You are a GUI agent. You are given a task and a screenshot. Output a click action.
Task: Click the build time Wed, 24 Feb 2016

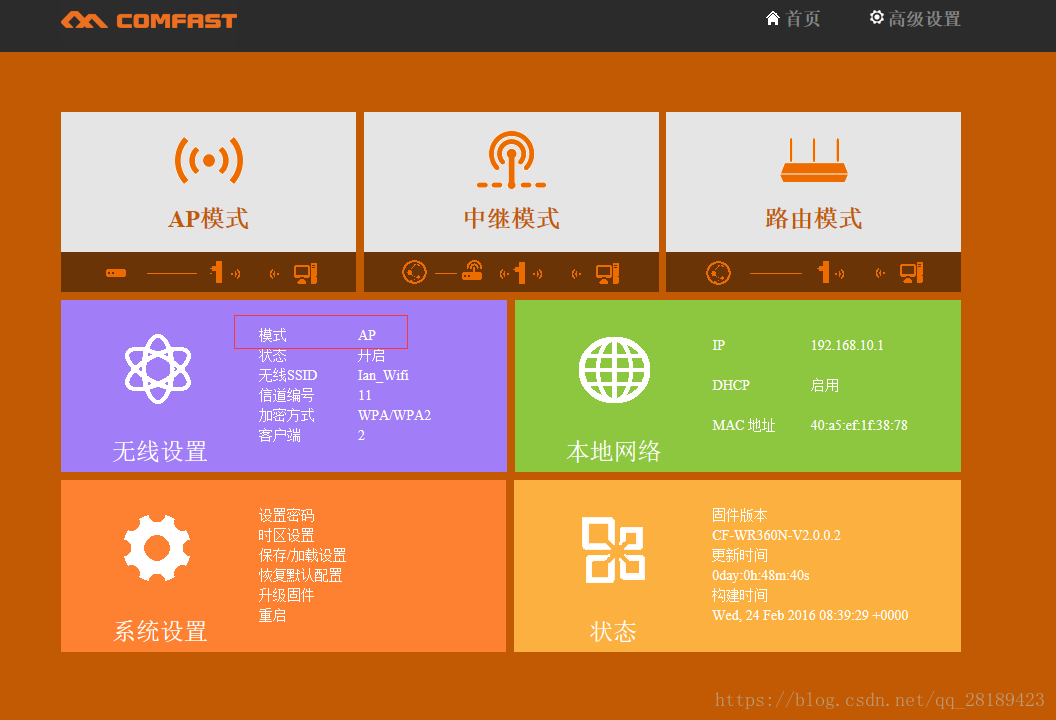[x=810, y=615]
